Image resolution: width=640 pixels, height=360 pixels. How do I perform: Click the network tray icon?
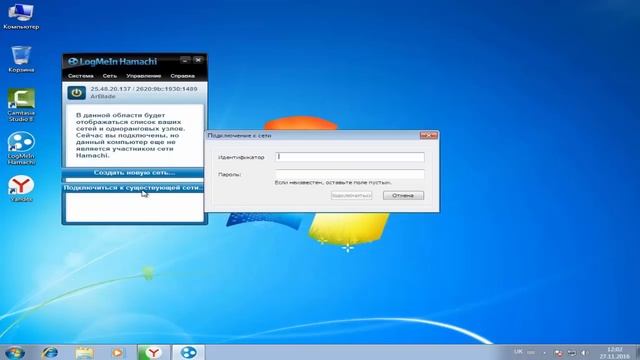571,353
